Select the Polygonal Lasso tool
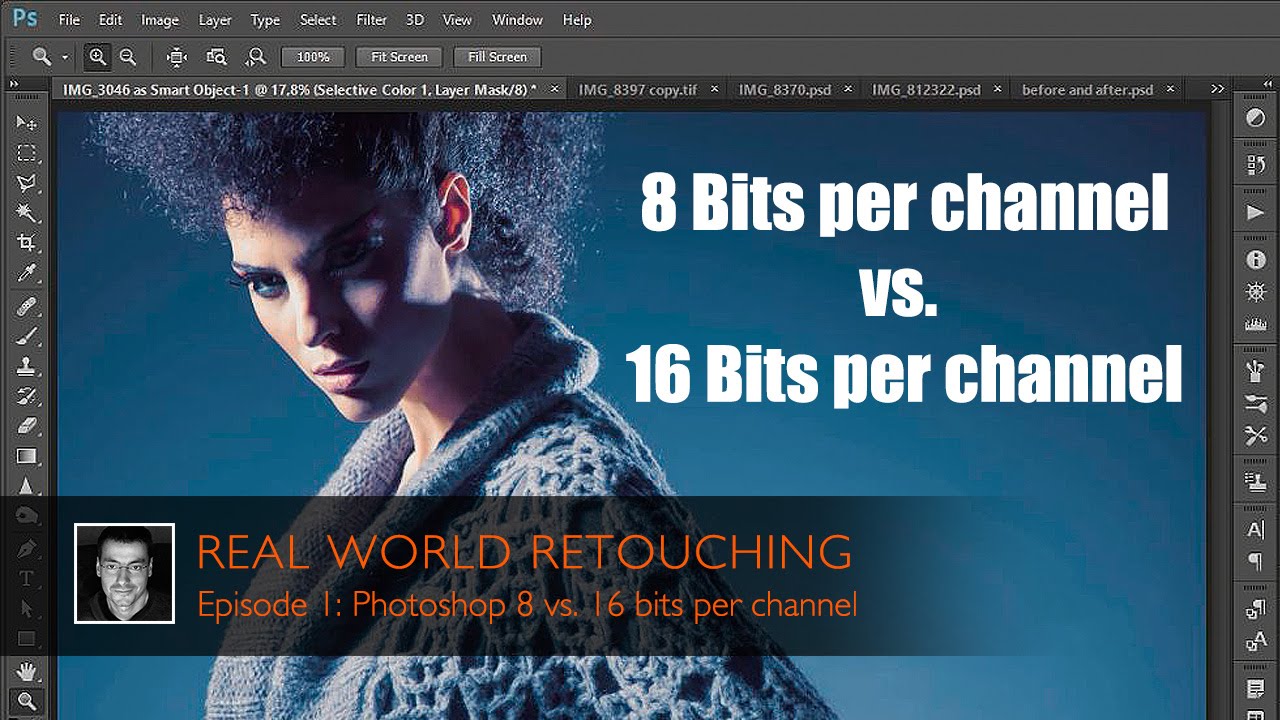 tap(27, 183)
